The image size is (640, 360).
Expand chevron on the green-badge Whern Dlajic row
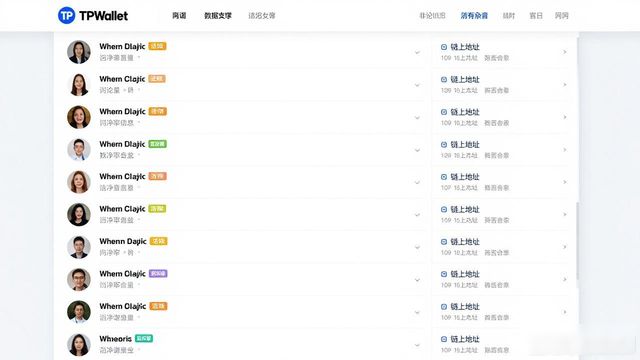coord(417,150)
